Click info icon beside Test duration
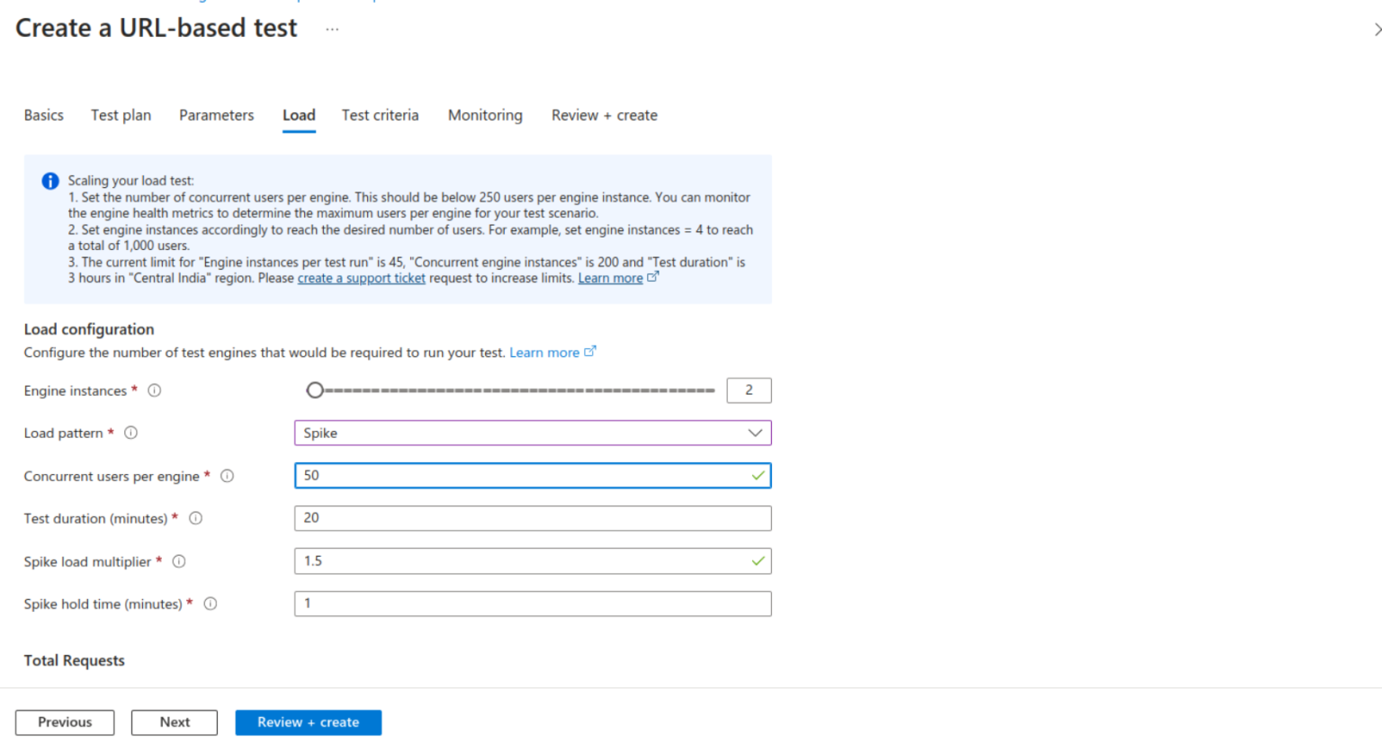This screenshot has height=743, width=1382. 196,518
